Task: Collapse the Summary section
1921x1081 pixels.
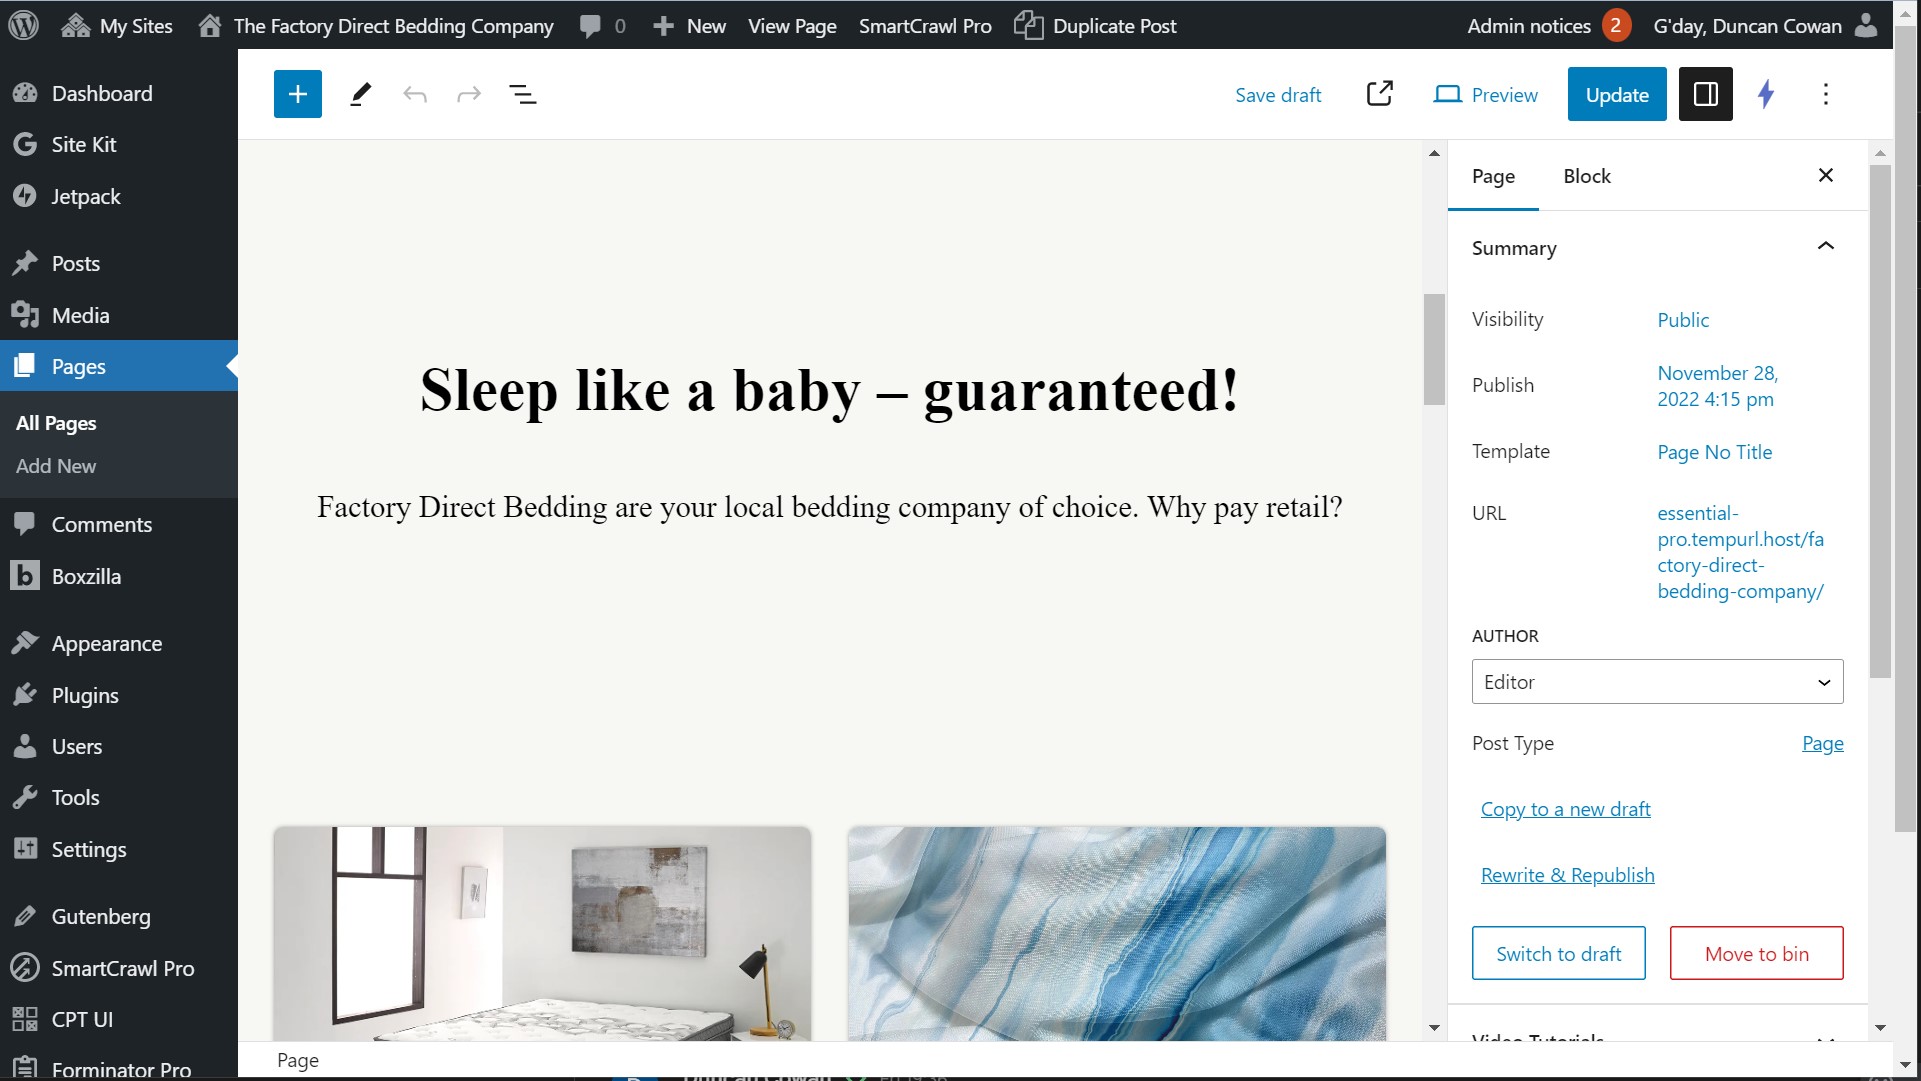Action: (x=1825, y=247)
